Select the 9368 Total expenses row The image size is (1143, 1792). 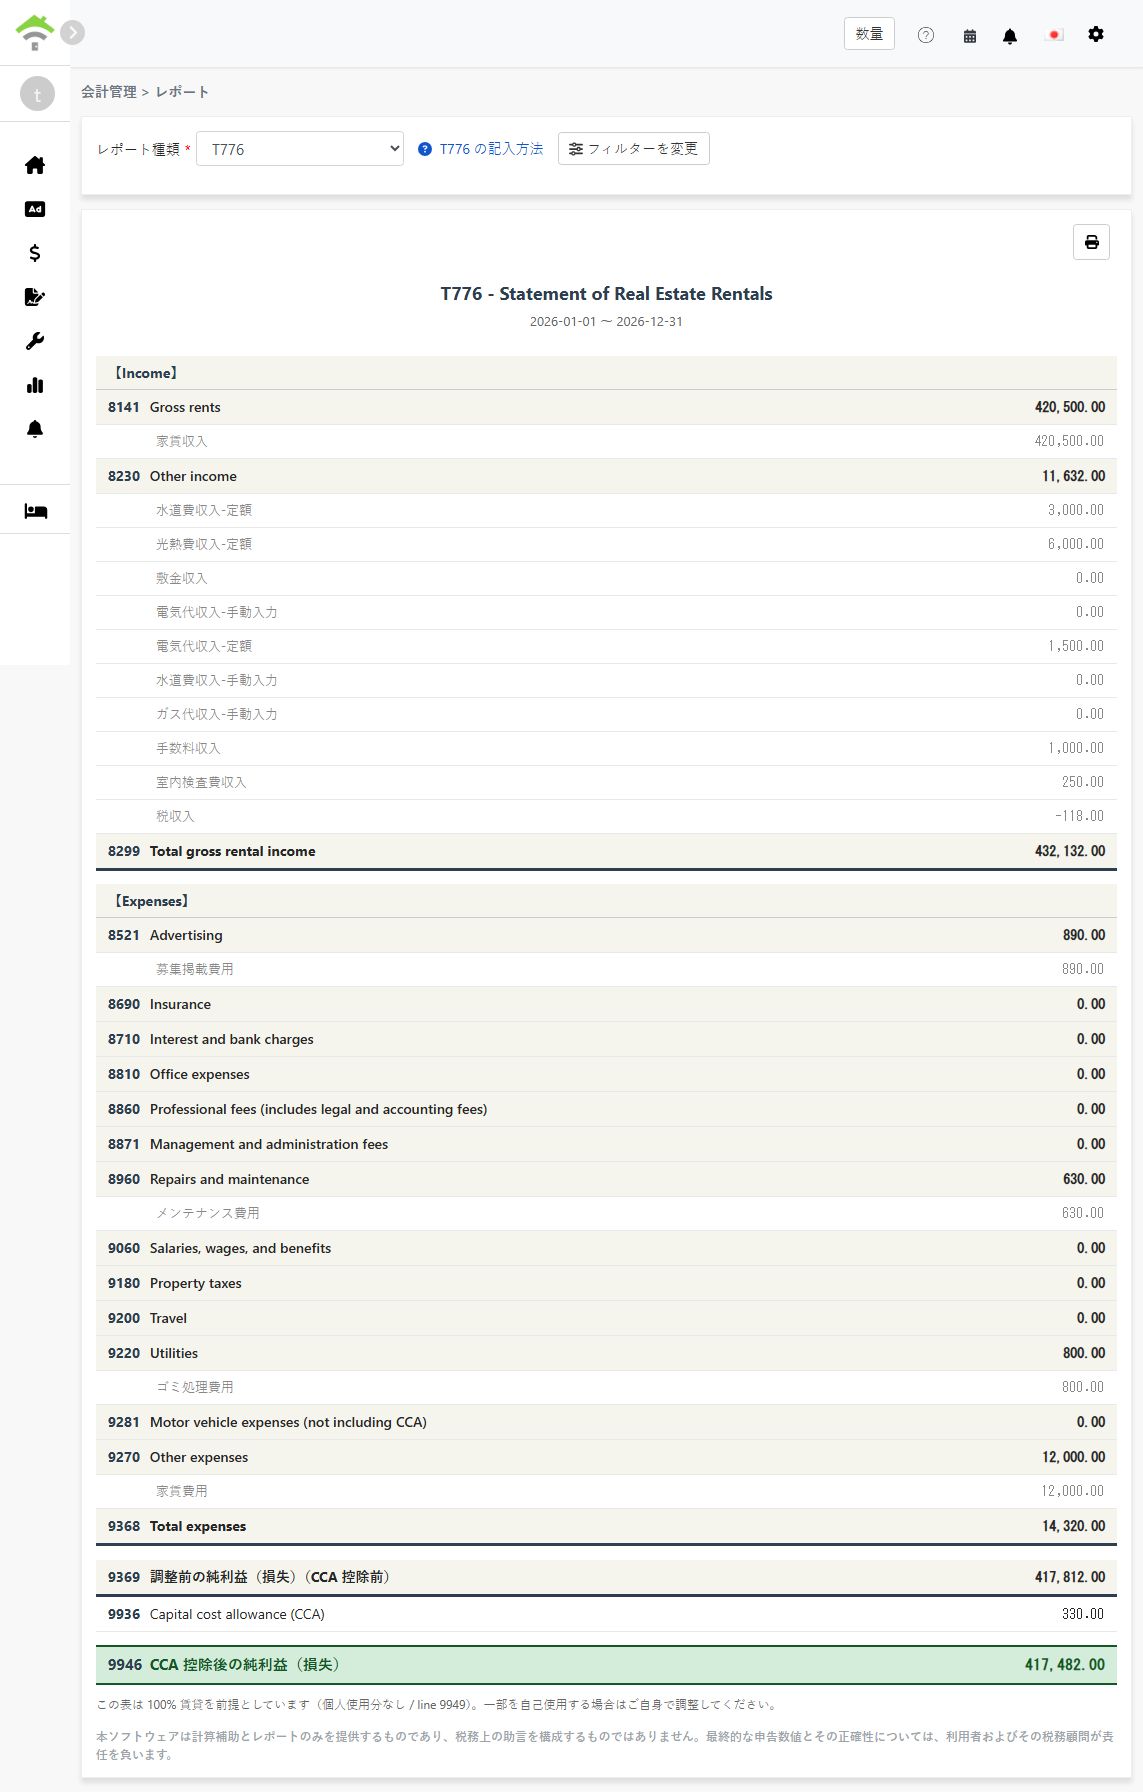tap(606, 1526)
